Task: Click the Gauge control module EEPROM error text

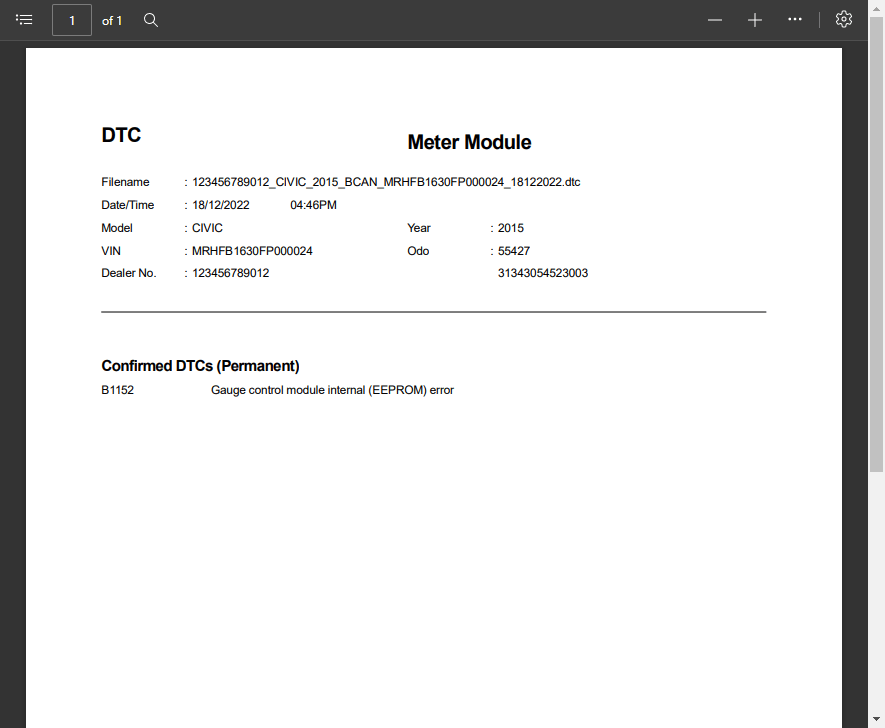Action: [x=332, y=390]
